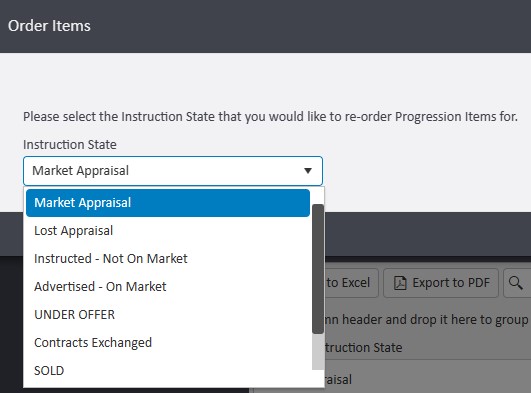This screenshot has width=531, height=393.
Task: Choose Lost Appraisal from dropdown list
Action: (x=168, y=231)
